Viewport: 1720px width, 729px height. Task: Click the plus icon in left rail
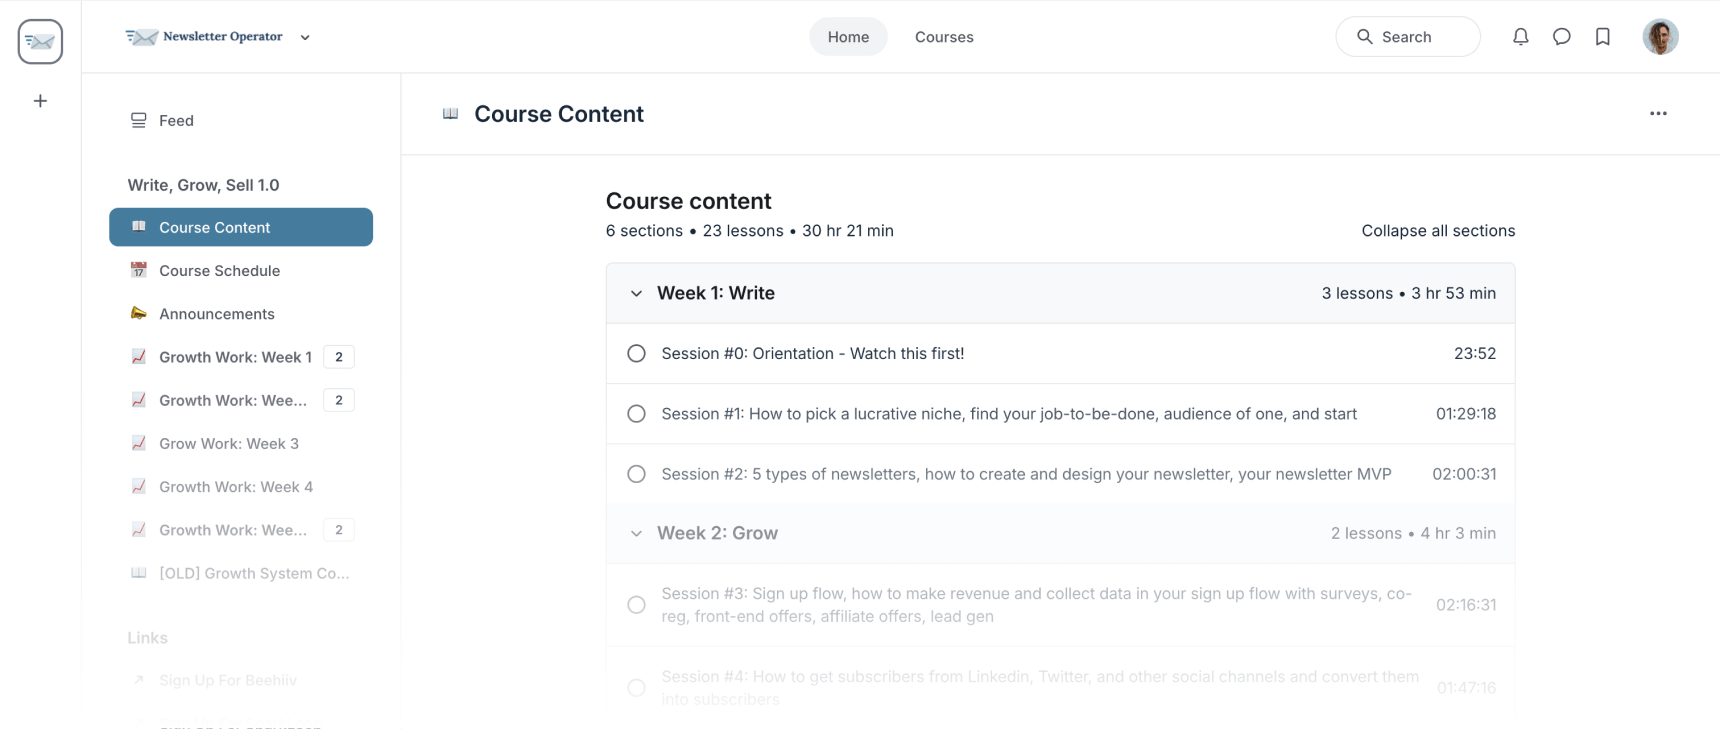pyautogui.click(x=40, y=101)
